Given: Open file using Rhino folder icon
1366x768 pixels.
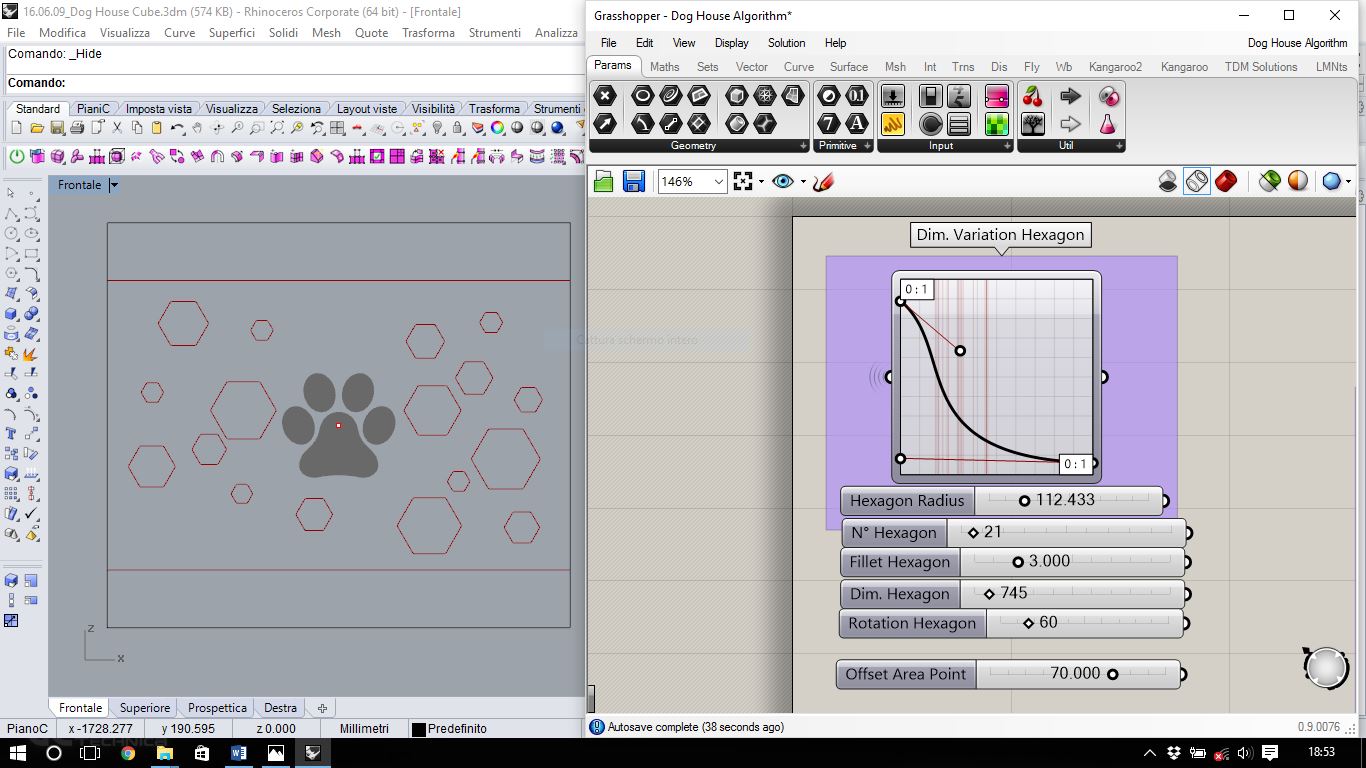Looking at the screenshot, I should (x=37, y=128).
